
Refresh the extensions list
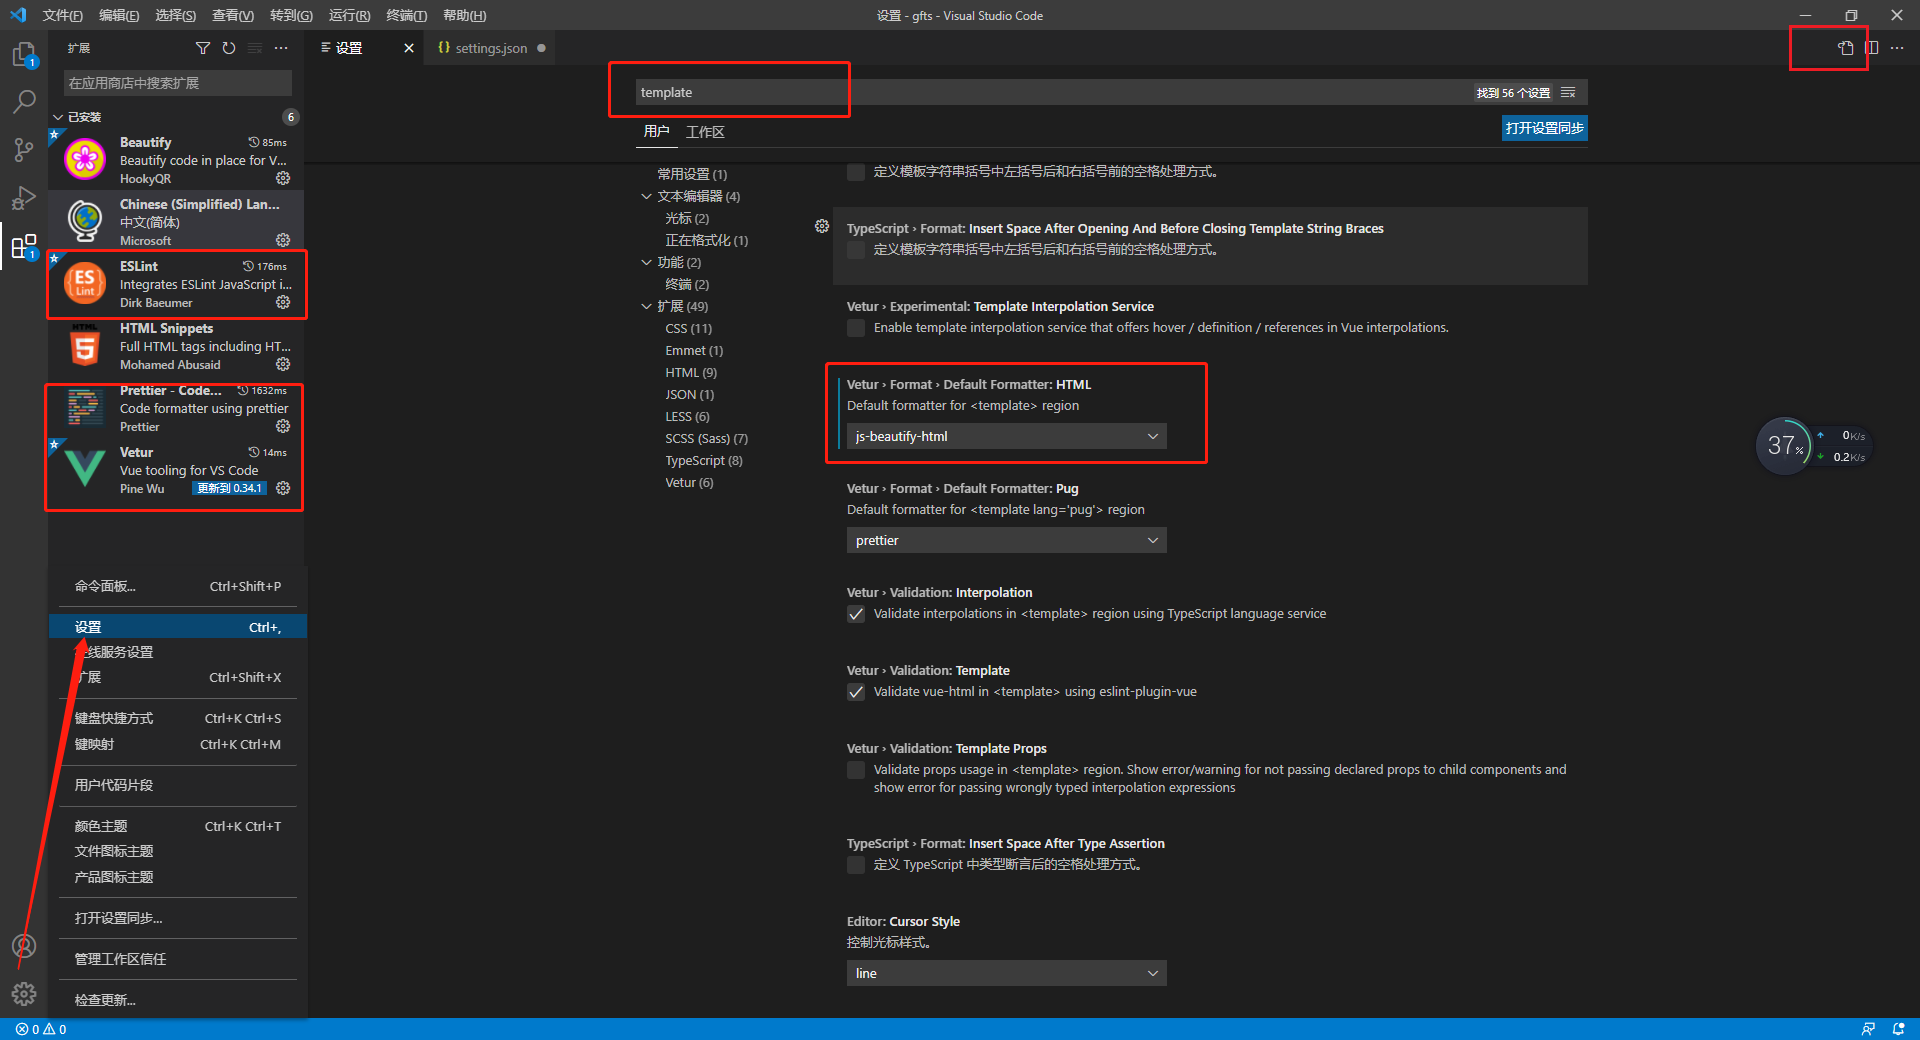pos(229,48)
